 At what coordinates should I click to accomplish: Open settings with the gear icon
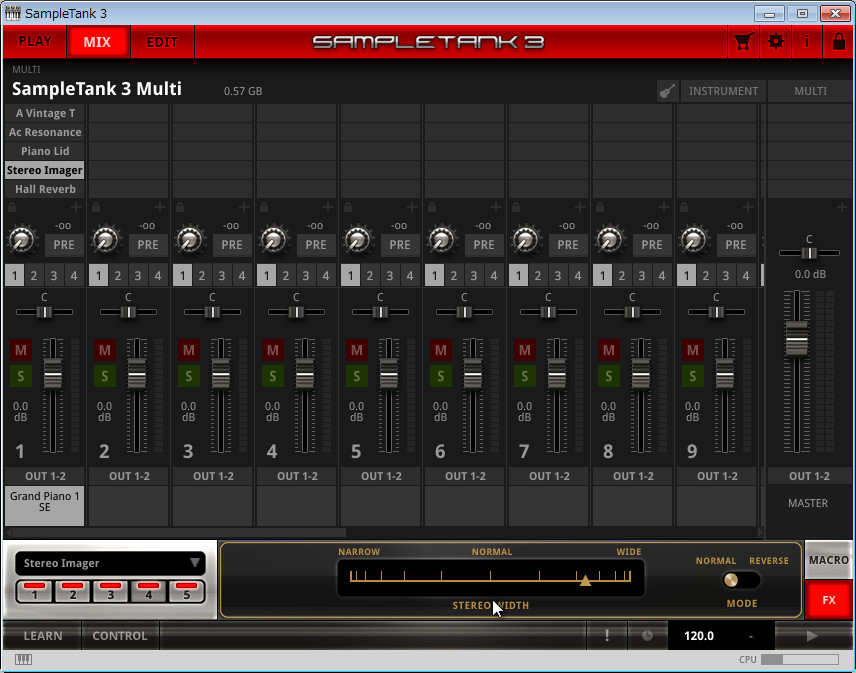tap(775, 41)
